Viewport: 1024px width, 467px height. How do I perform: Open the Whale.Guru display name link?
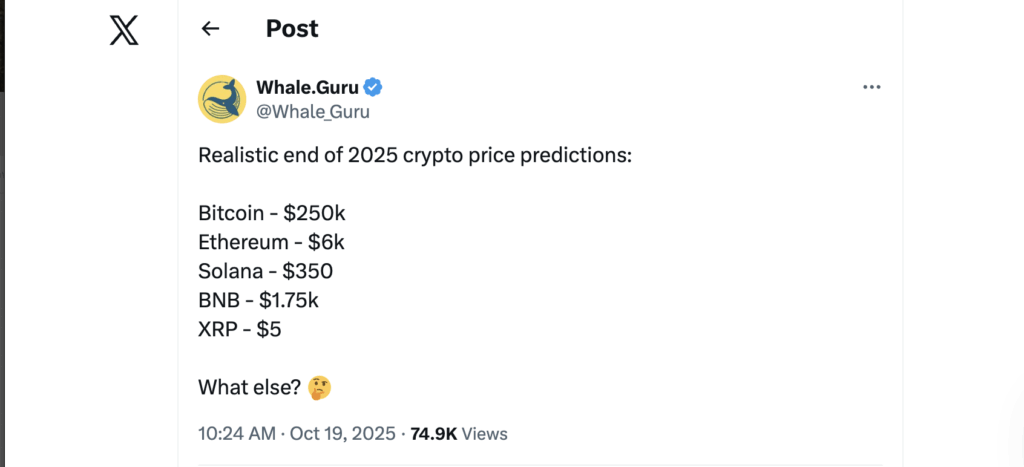pyautogui.click(x=308, y=87)
